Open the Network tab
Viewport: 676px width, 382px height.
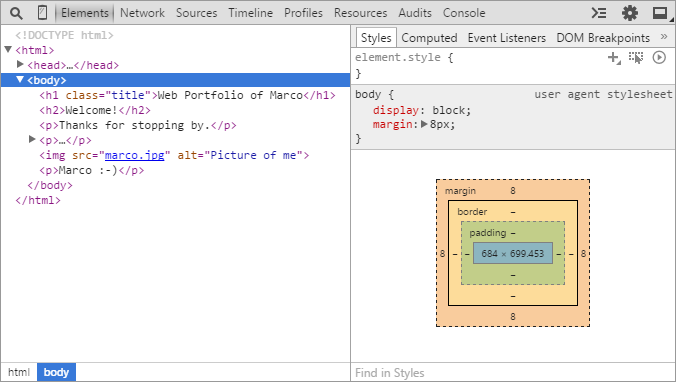(x=142, y=13)
